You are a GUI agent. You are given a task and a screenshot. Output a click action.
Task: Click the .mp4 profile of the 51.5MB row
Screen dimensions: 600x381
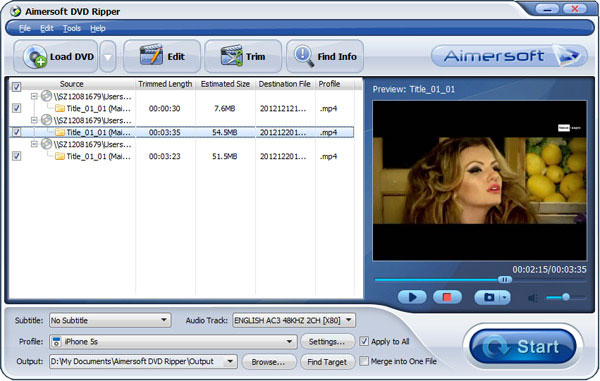point(328,156)
